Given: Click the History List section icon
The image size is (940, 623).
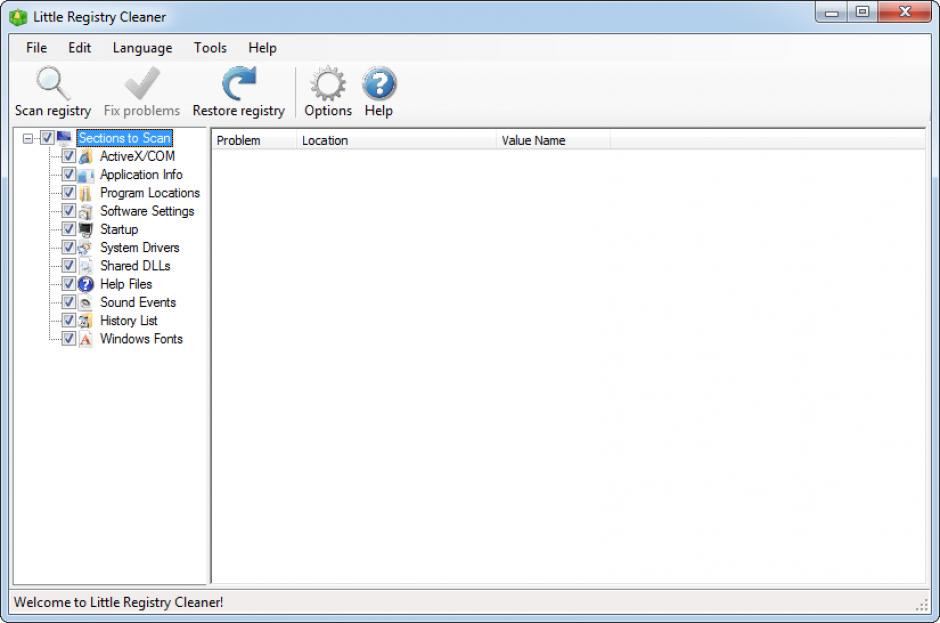Looking at the screenshot, I should (x=86, y=321).
